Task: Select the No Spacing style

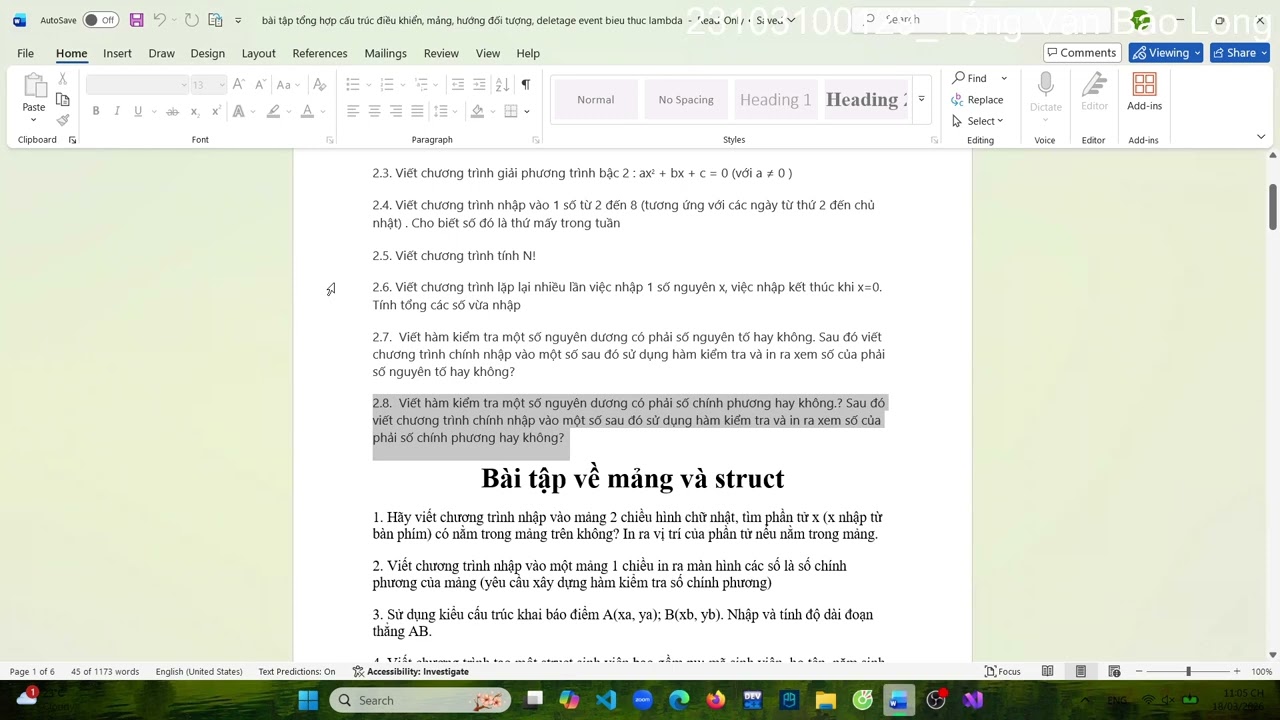Action: point(686,99)
